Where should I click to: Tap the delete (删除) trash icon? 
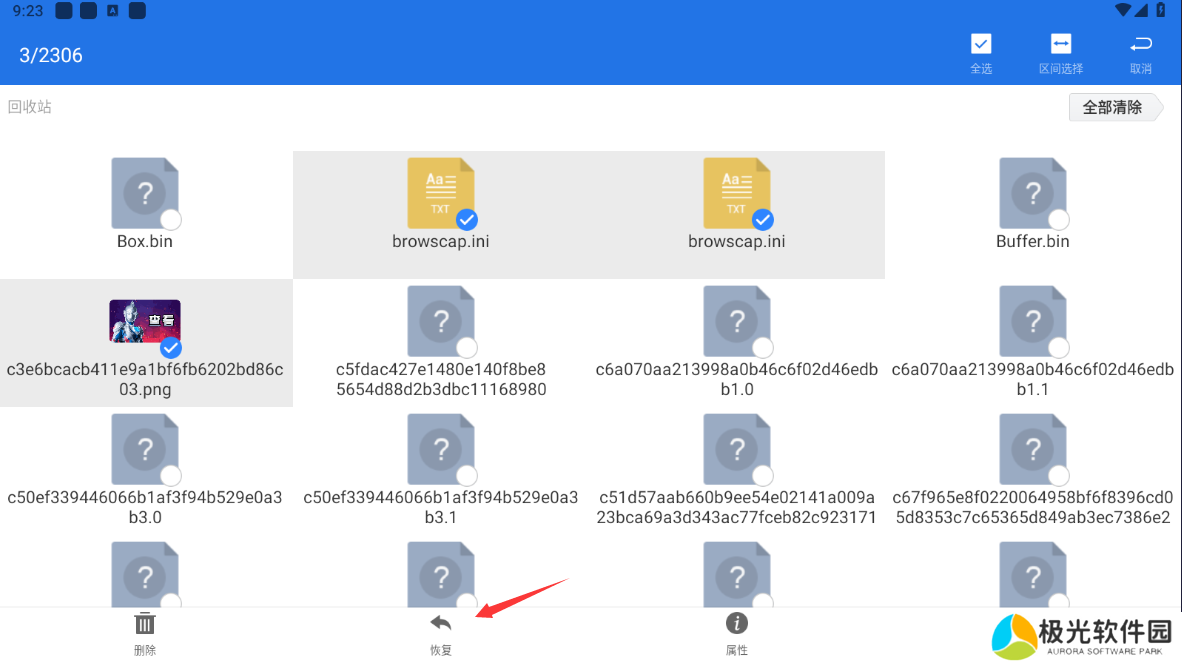pos(145,625)
